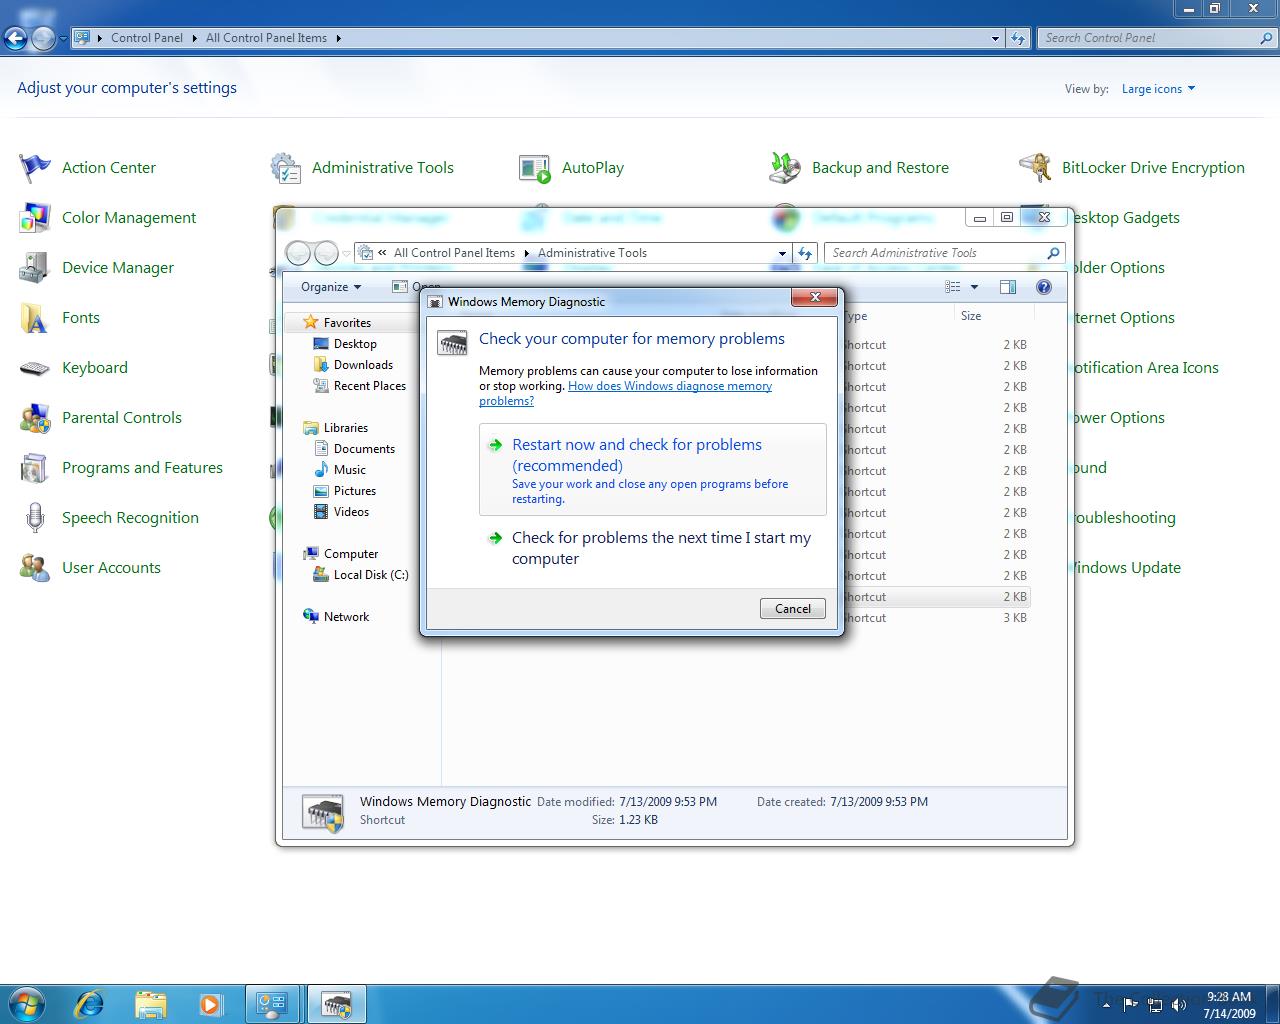
Task: Select Recent Places in navigation pane
Action: coord(369,386)
